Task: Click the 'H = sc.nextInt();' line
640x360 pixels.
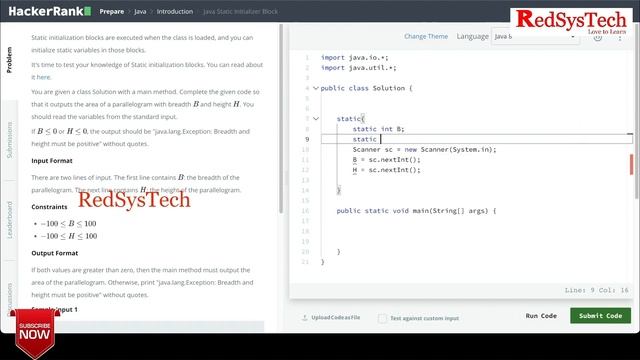Action: (x=387, y=170)
